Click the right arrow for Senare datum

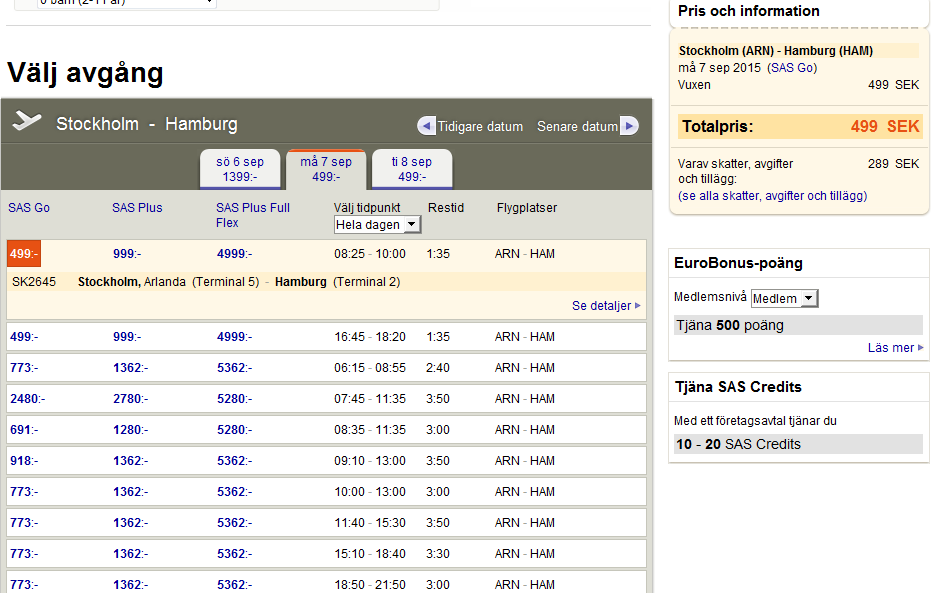coord(629,126)
